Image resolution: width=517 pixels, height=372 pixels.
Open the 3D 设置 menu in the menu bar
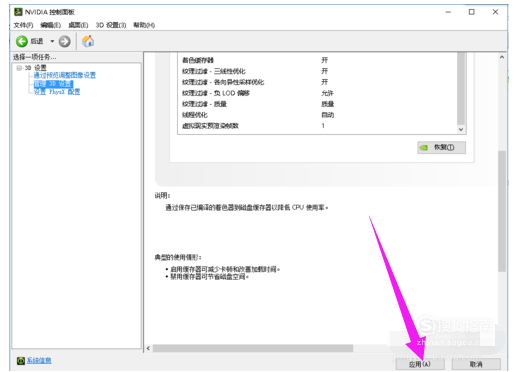click(x=111, y=25)
